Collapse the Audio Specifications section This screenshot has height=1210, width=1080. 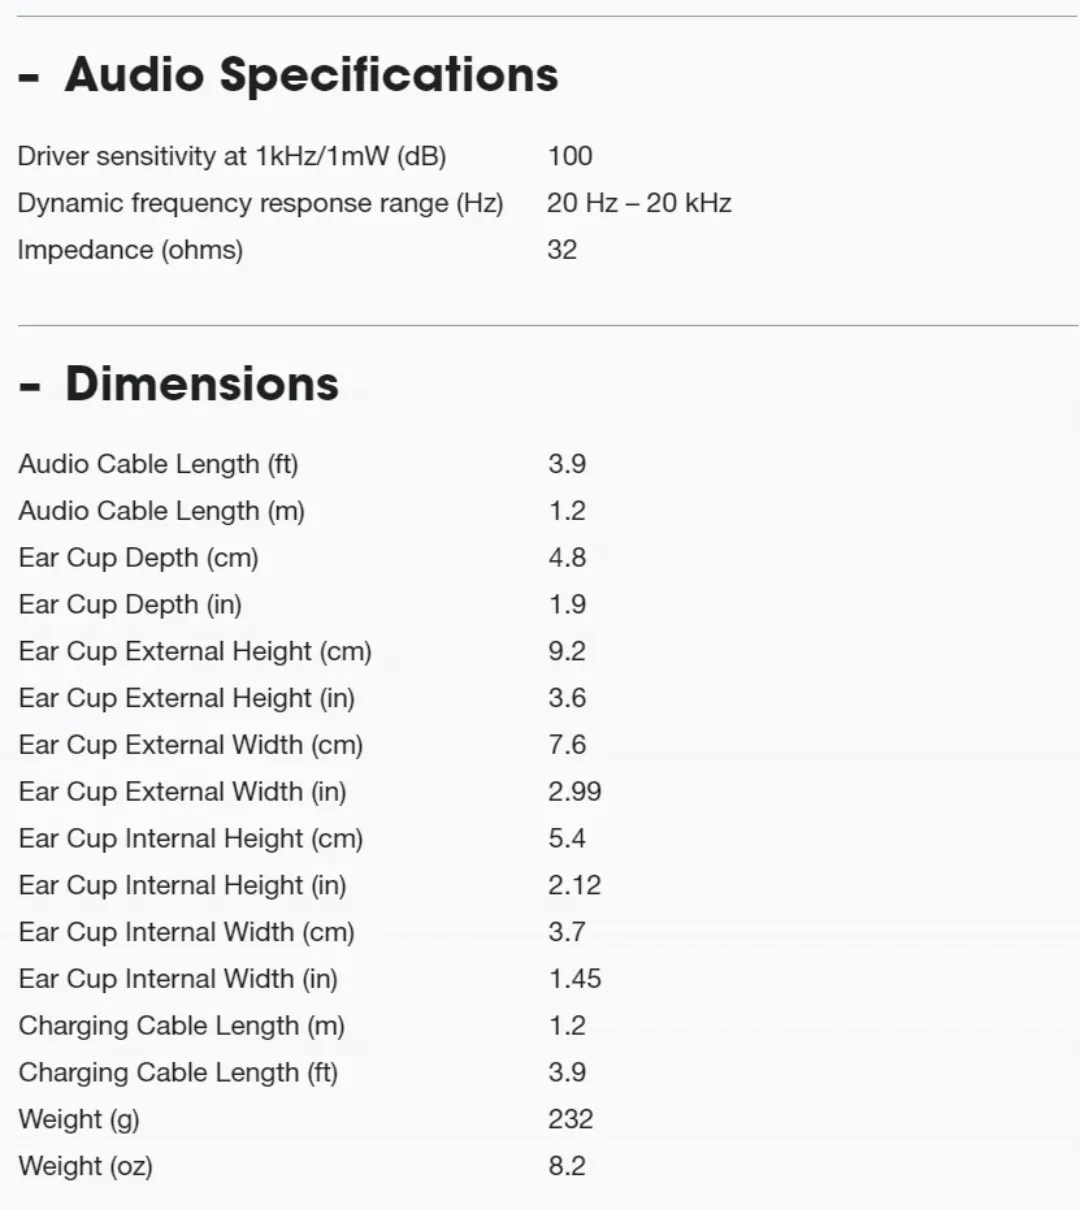288,75
